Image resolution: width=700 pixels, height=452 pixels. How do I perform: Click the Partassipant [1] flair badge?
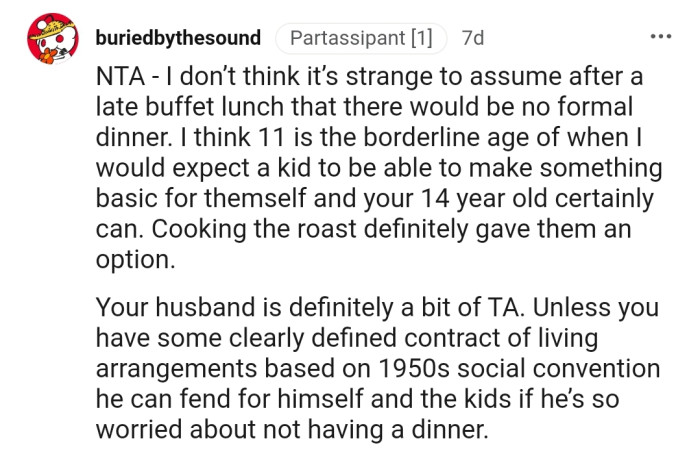coord(360,38)
